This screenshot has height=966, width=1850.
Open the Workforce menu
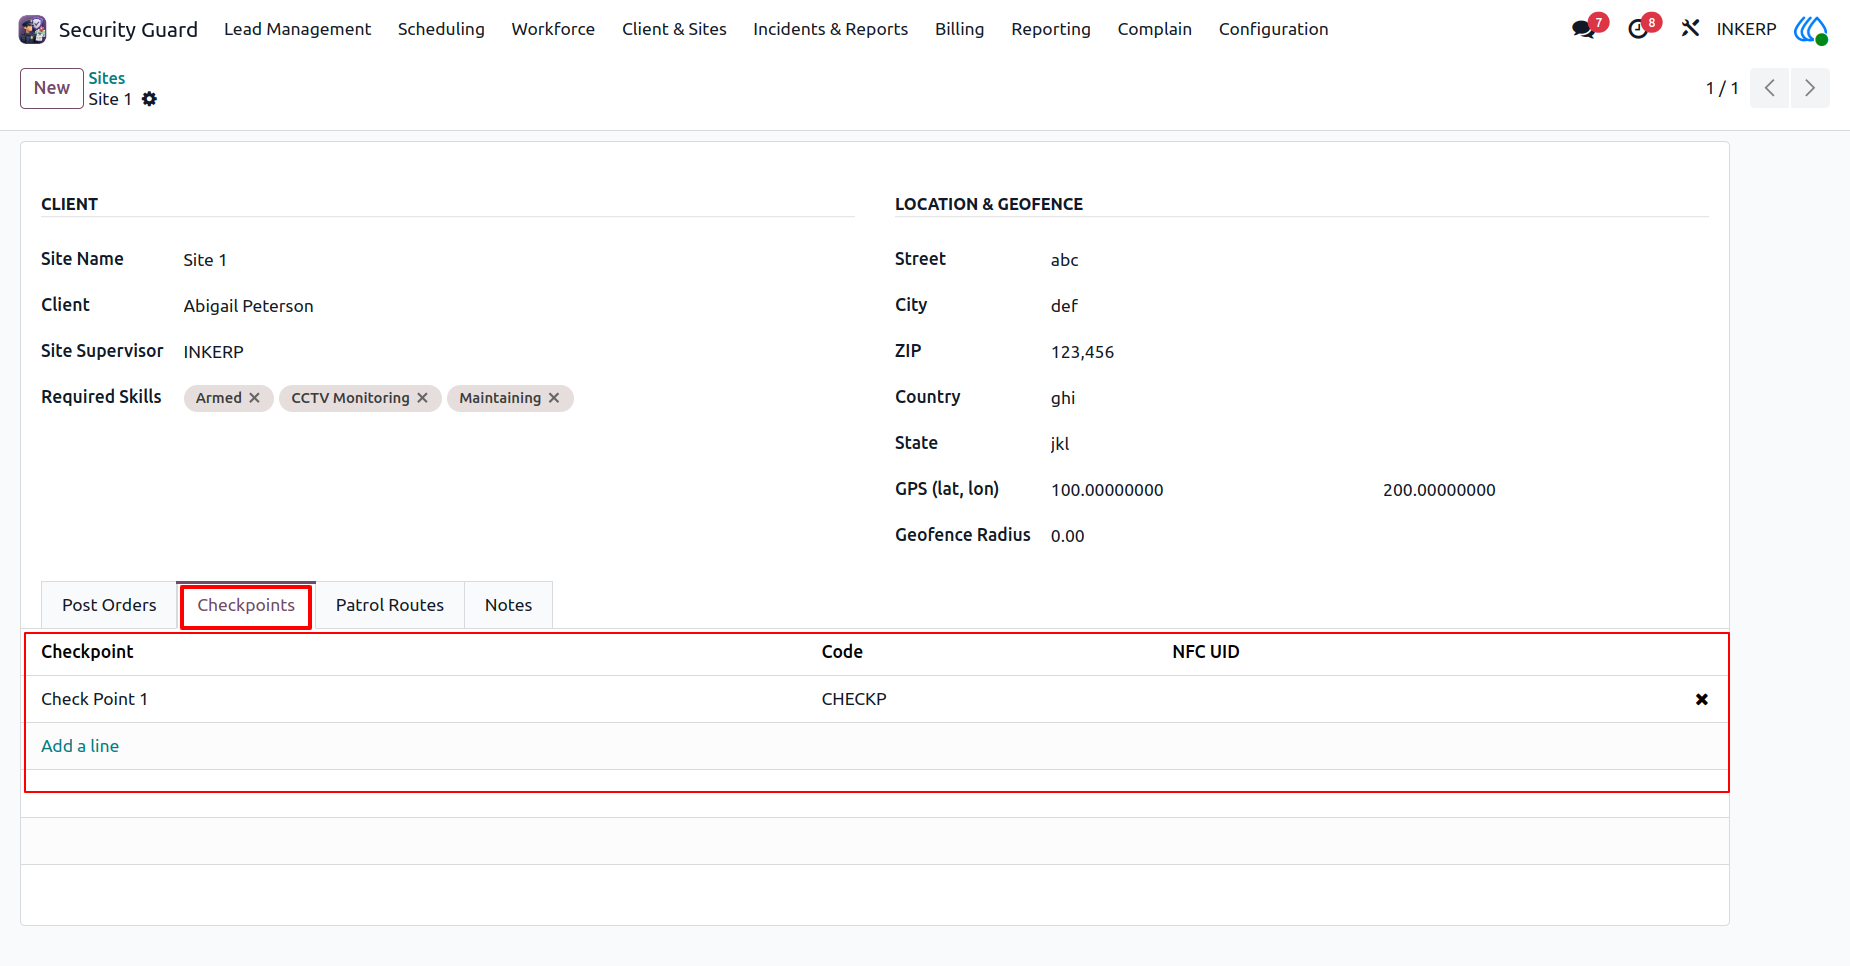tap(553, 29)
